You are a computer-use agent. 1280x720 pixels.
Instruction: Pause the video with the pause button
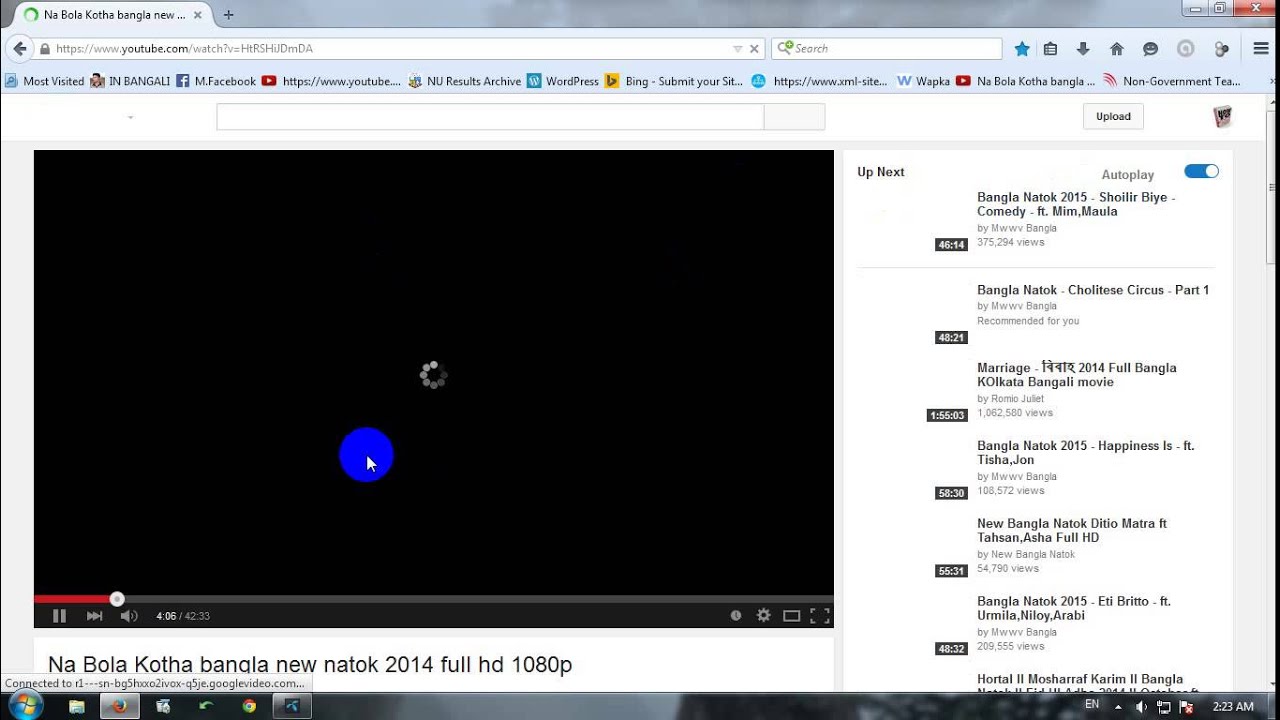click(59, 616)
